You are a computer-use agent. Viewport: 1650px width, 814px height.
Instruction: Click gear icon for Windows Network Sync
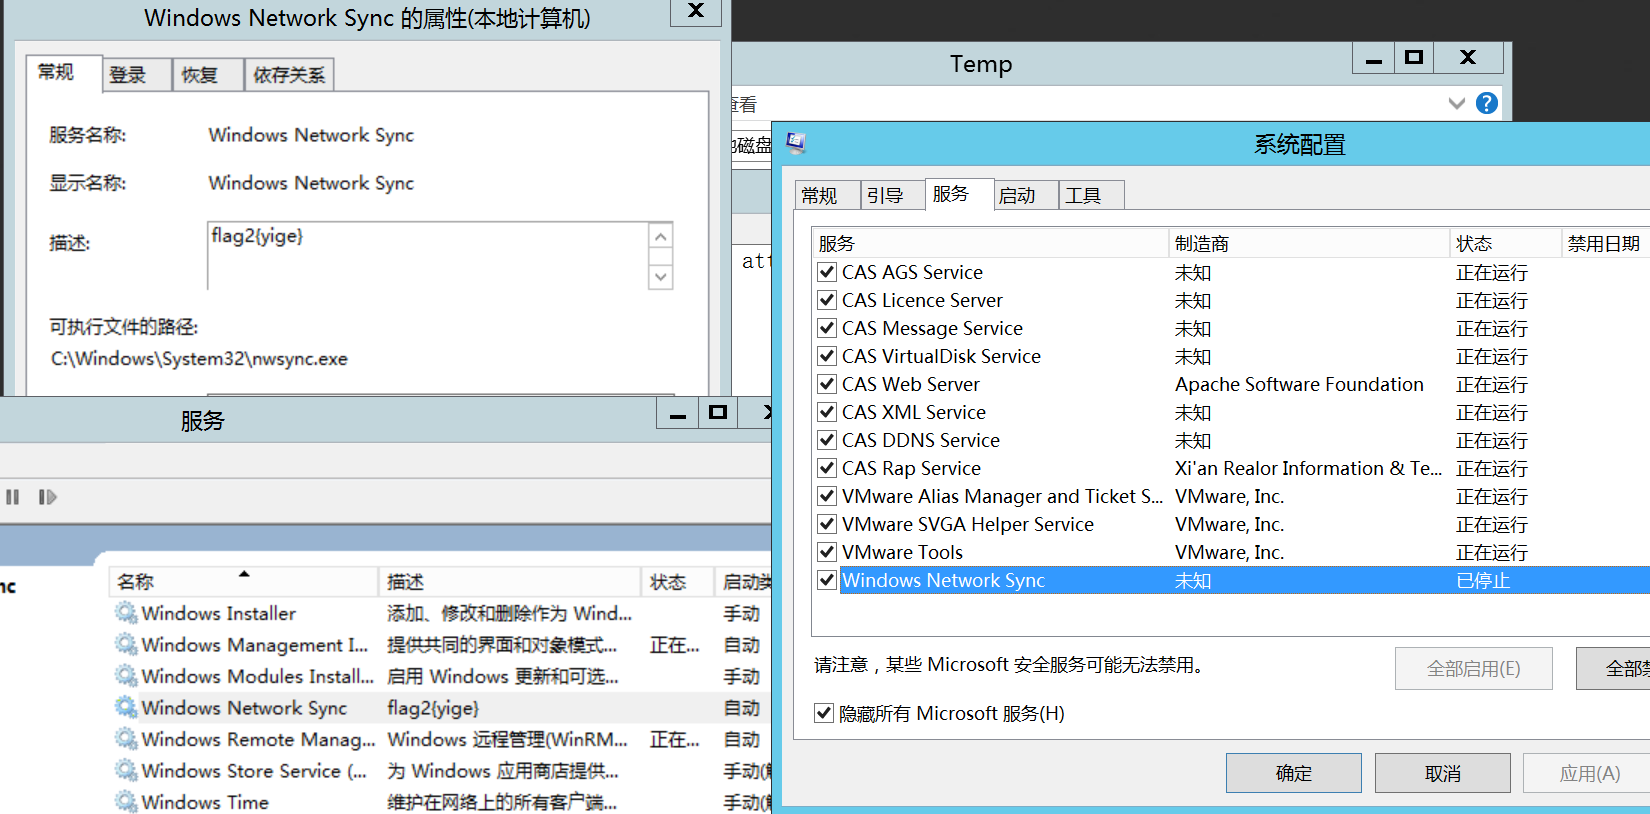click(x=126, y=707)
